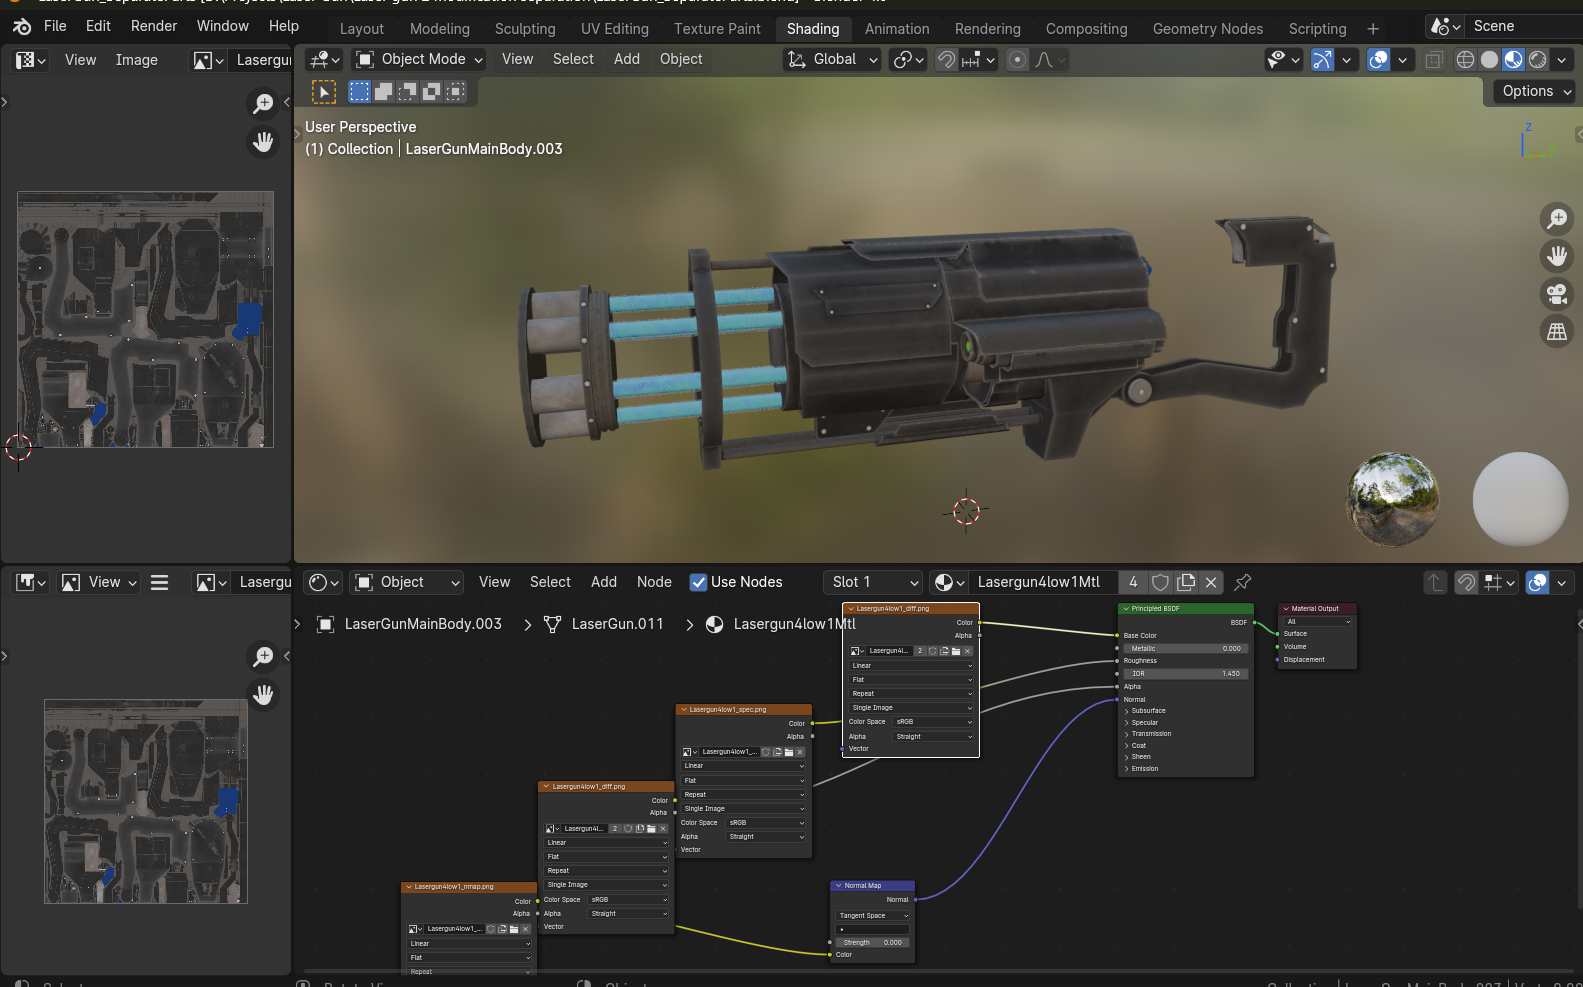Select the Material Output node header
1583x987 pixels.
click(1317, 608)
